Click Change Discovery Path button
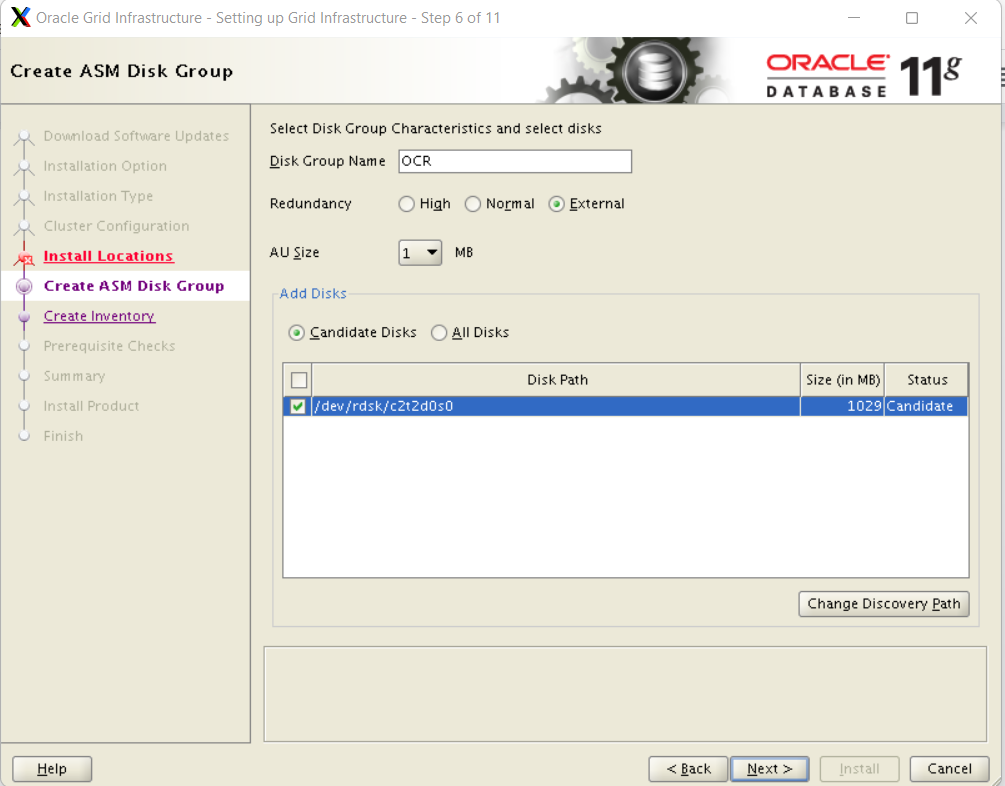 (x=883, y=604)
